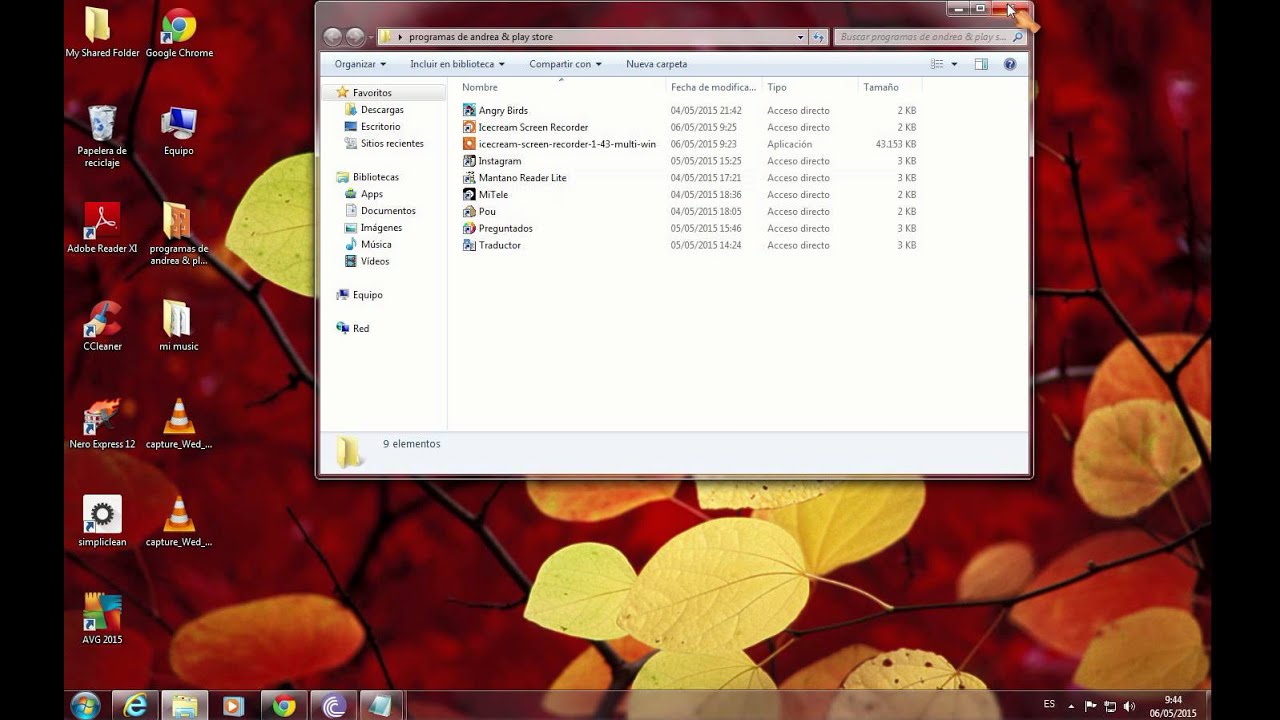Select the Mantano Reader Lite icon
The width and height of the screenshot is (1280, 720).
470,178
